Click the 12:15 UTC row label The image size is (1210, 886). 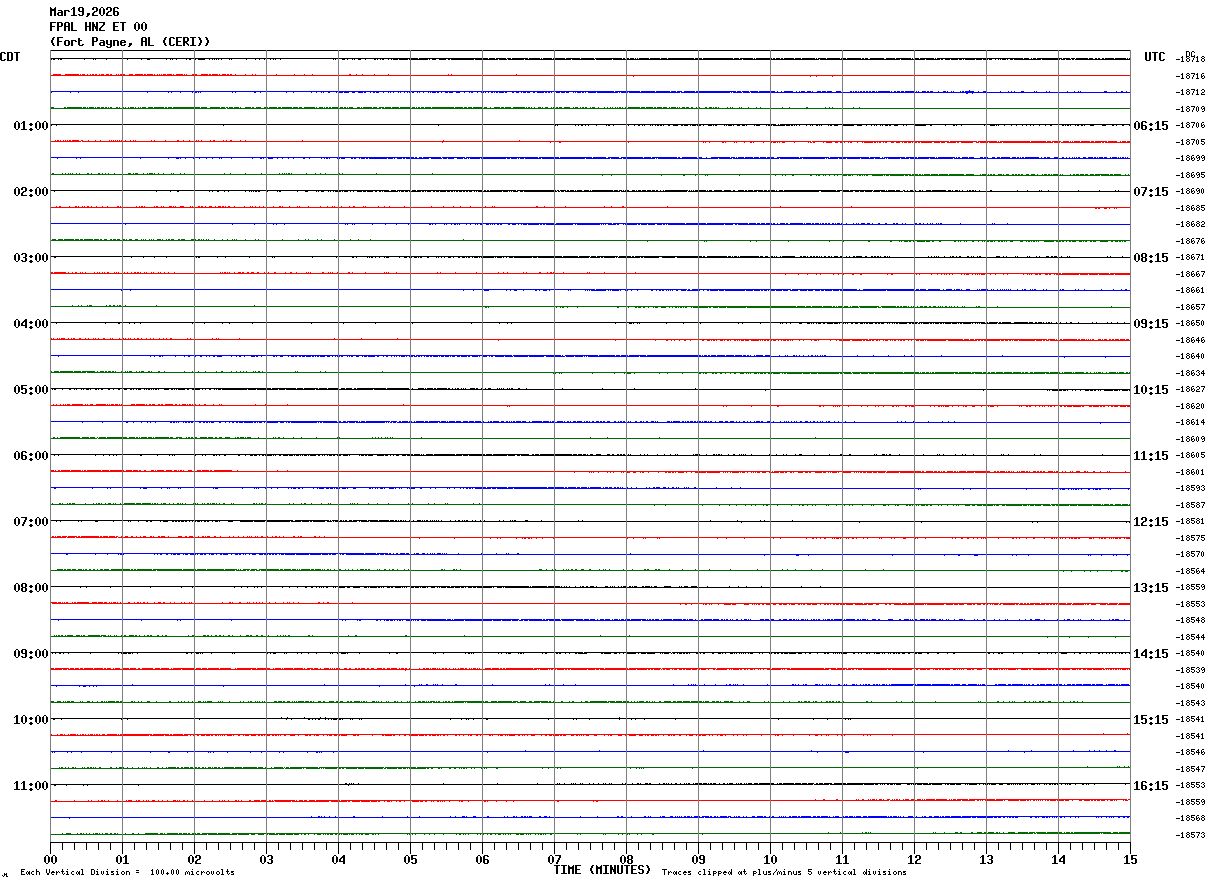click(x=1151, y=522)
